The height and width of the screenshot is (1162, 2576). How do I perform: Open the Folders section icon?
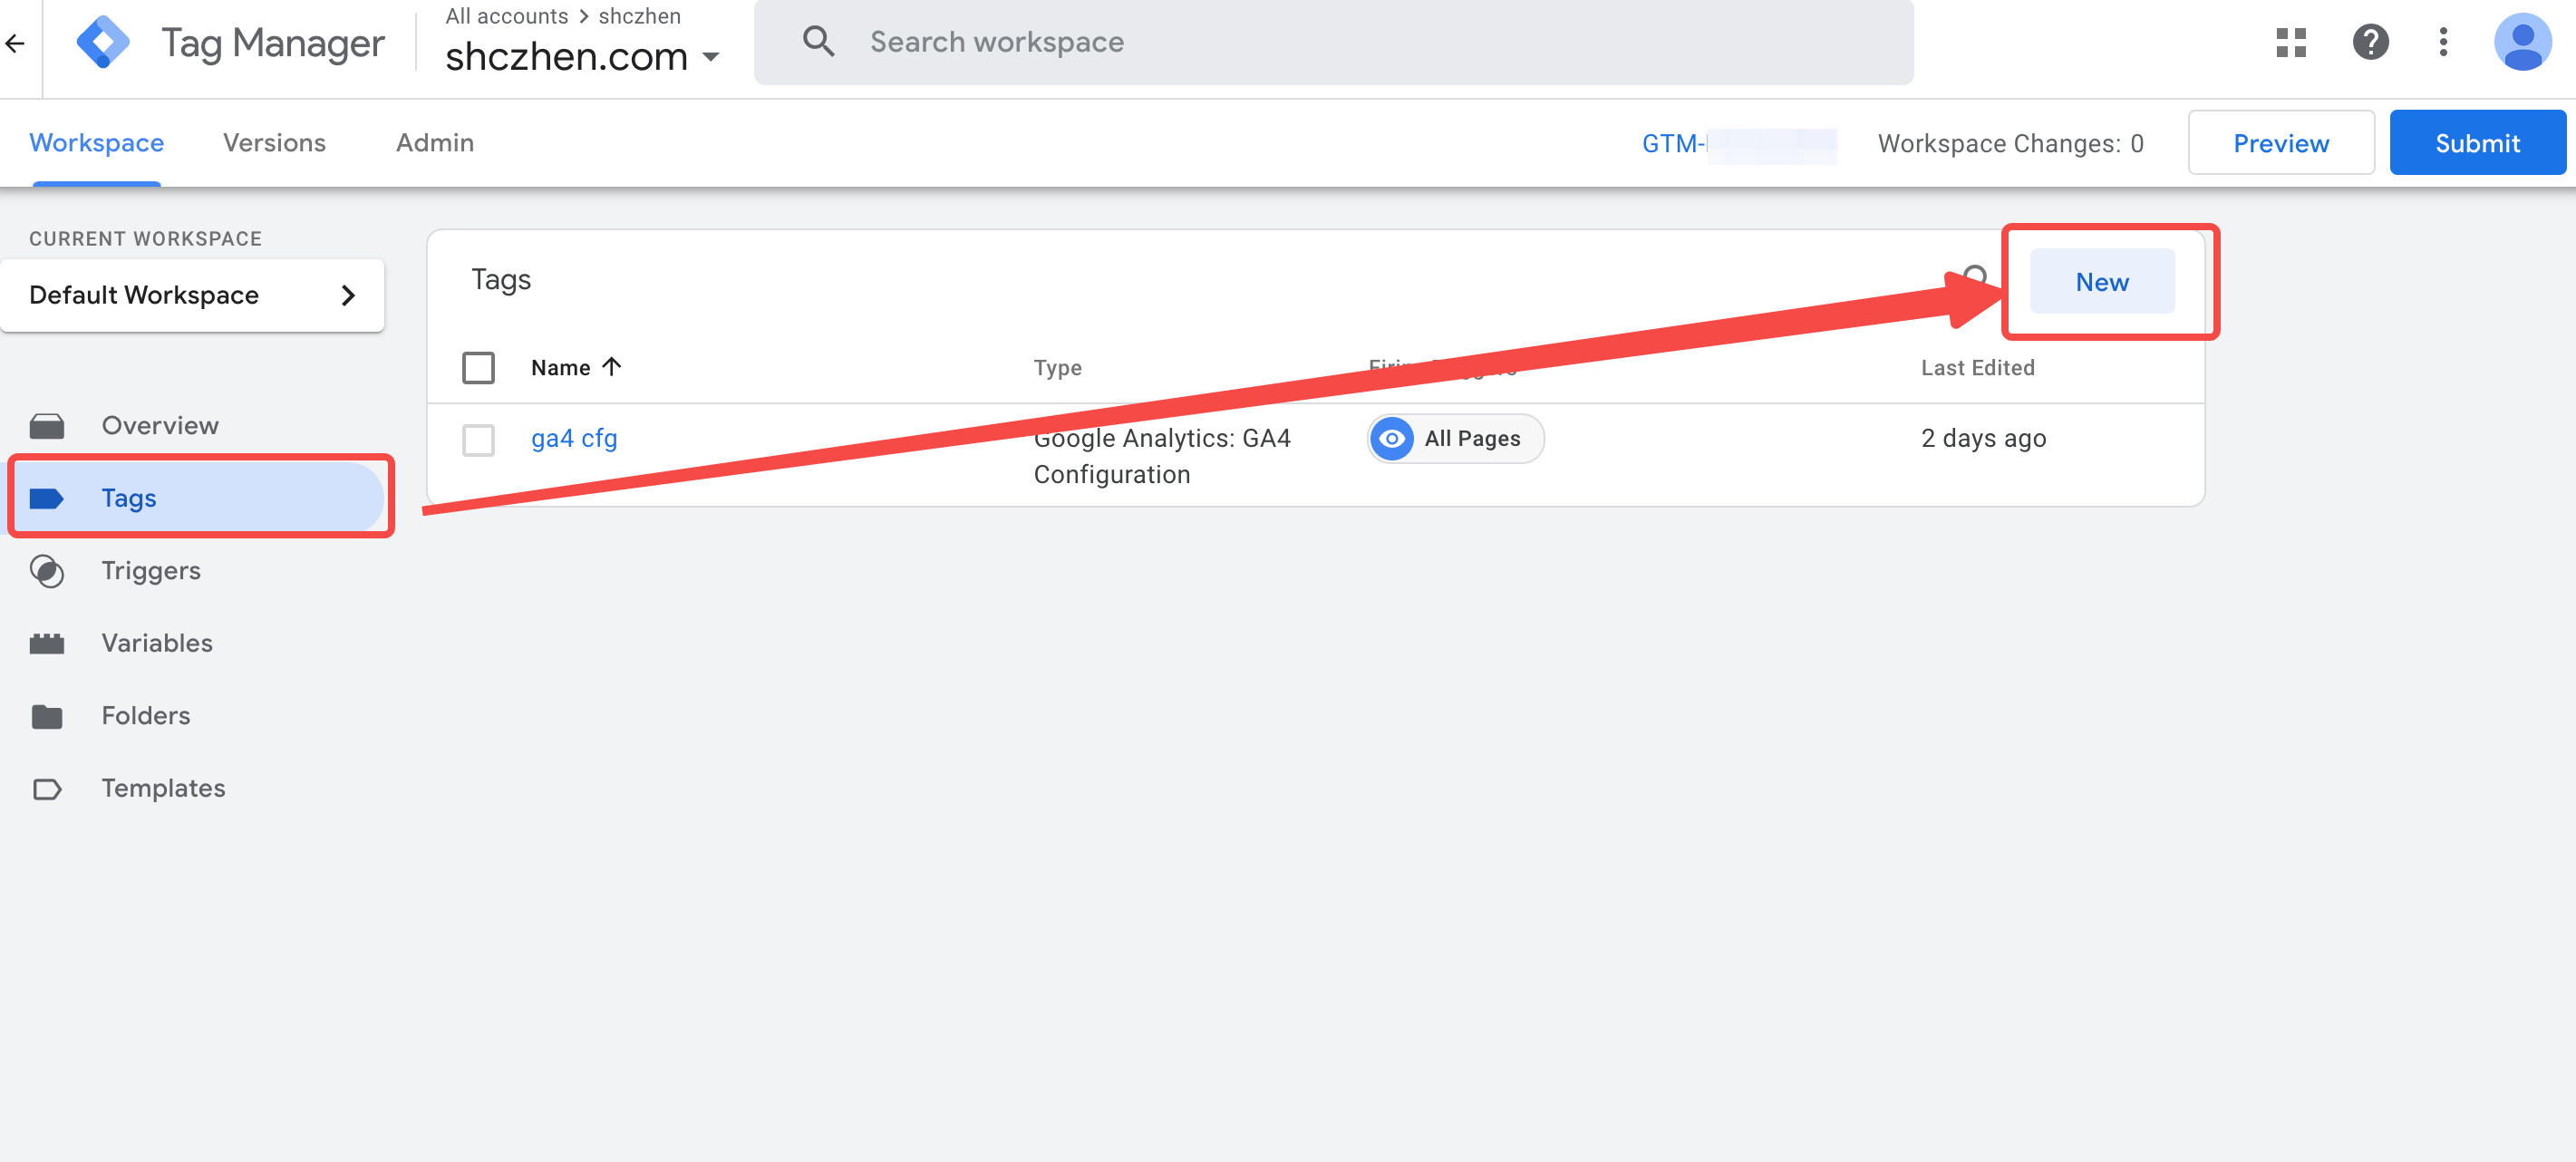[x=48, y=715]
